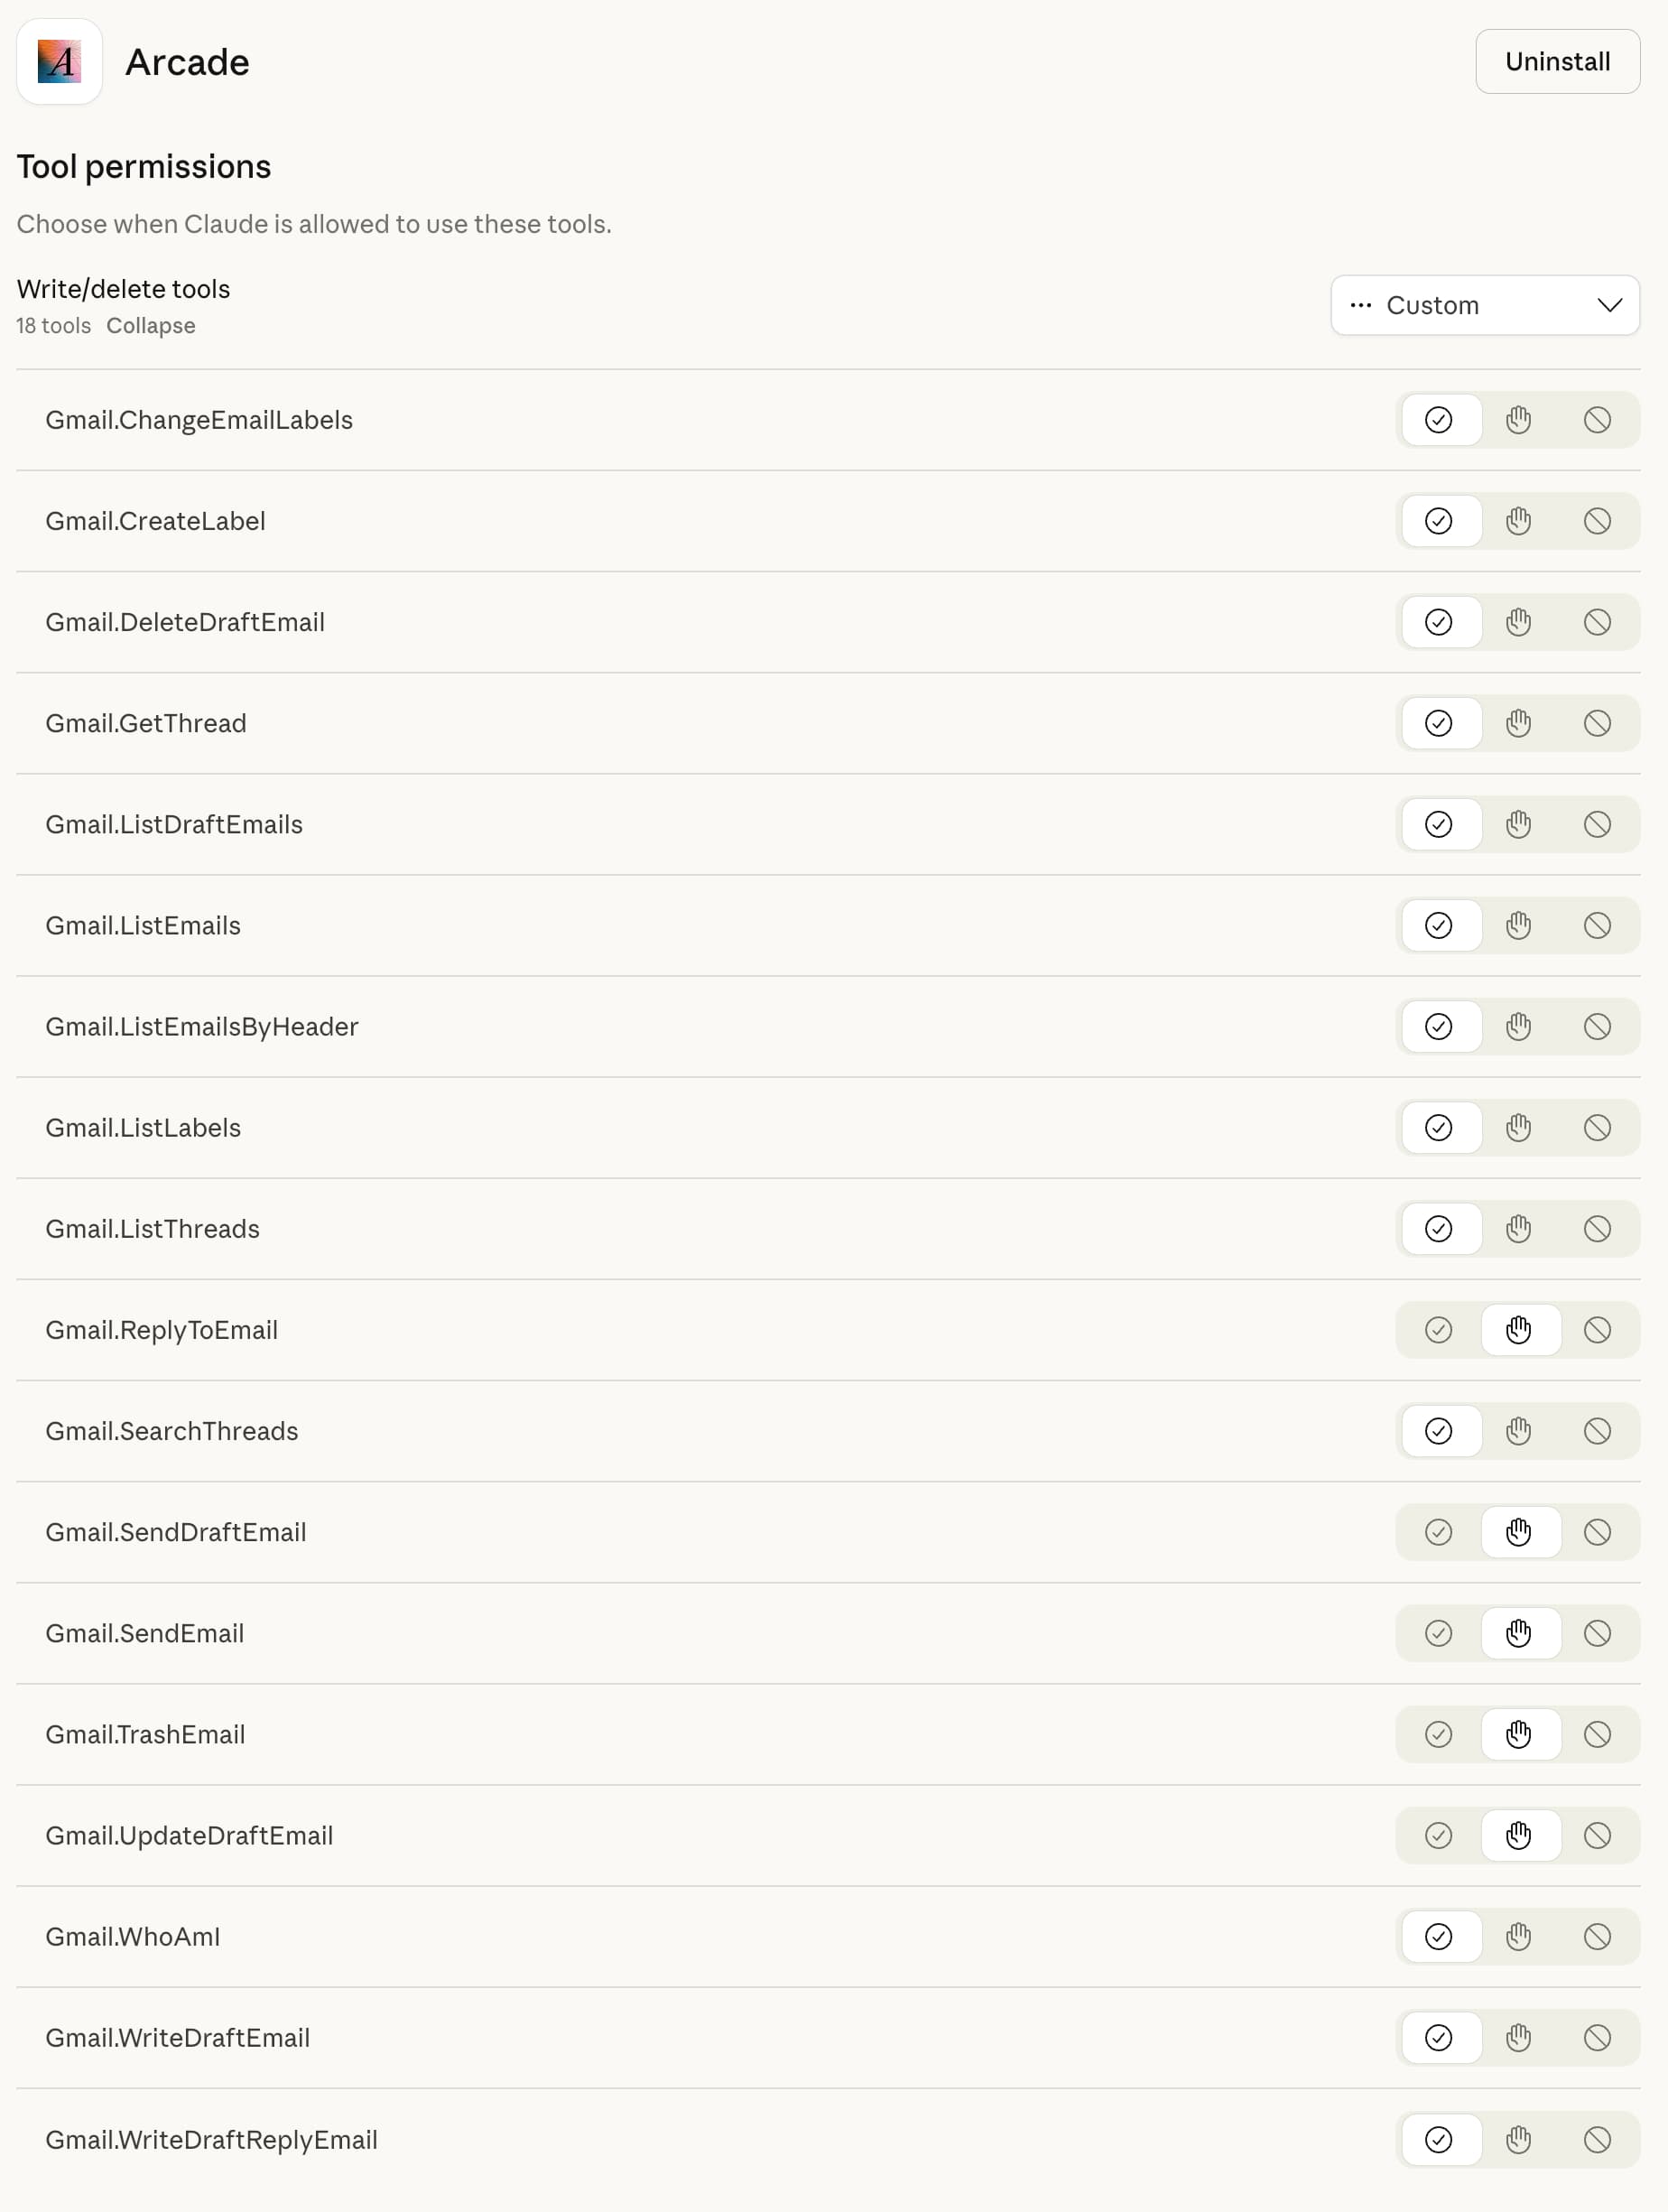
Task: Click the ask-permission hand icon for Gmail.CreateLabel
Action: pos(1518,520)
